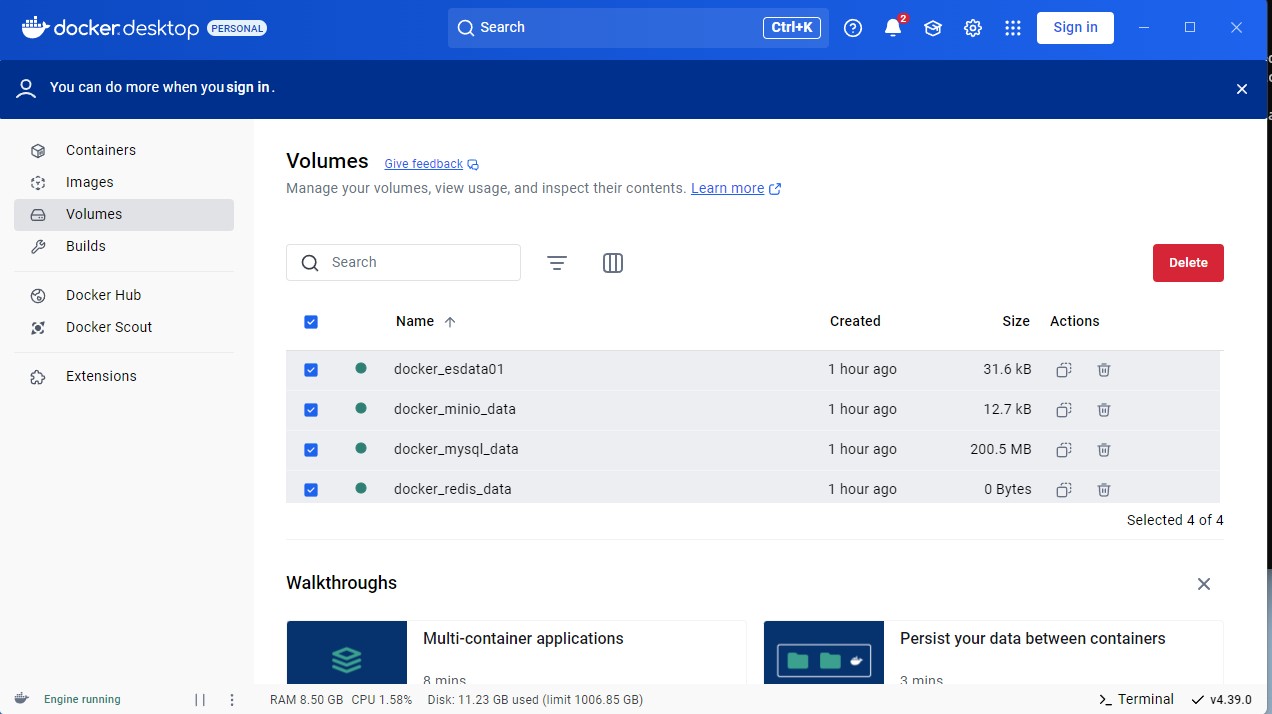Open notifications bell with 2 badge
The width and height of the screenshot is (1272, 714).
[893, 28]
